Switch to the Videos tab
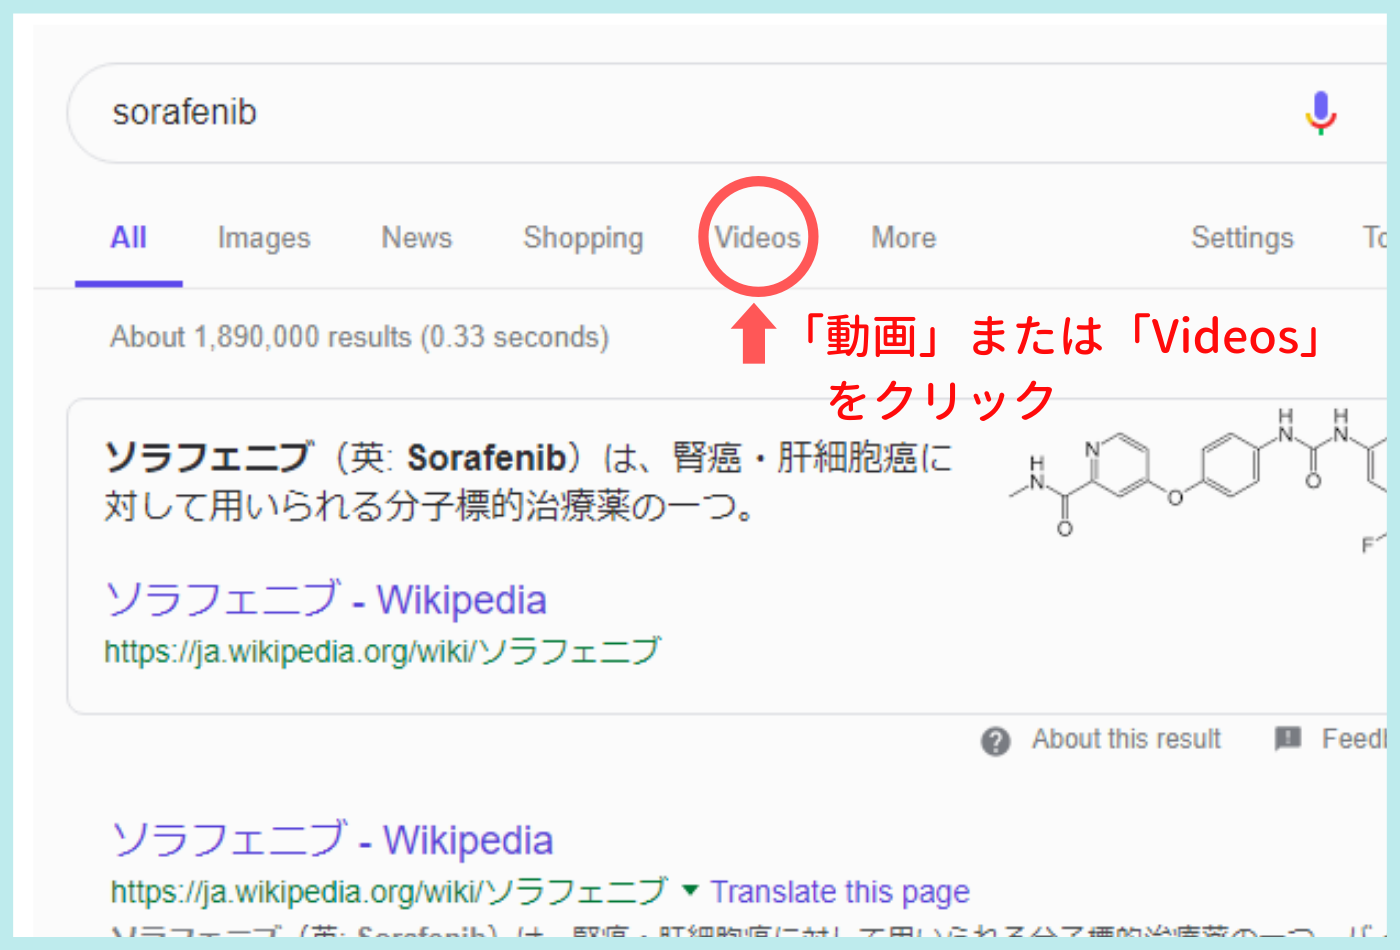 [757, 238]
